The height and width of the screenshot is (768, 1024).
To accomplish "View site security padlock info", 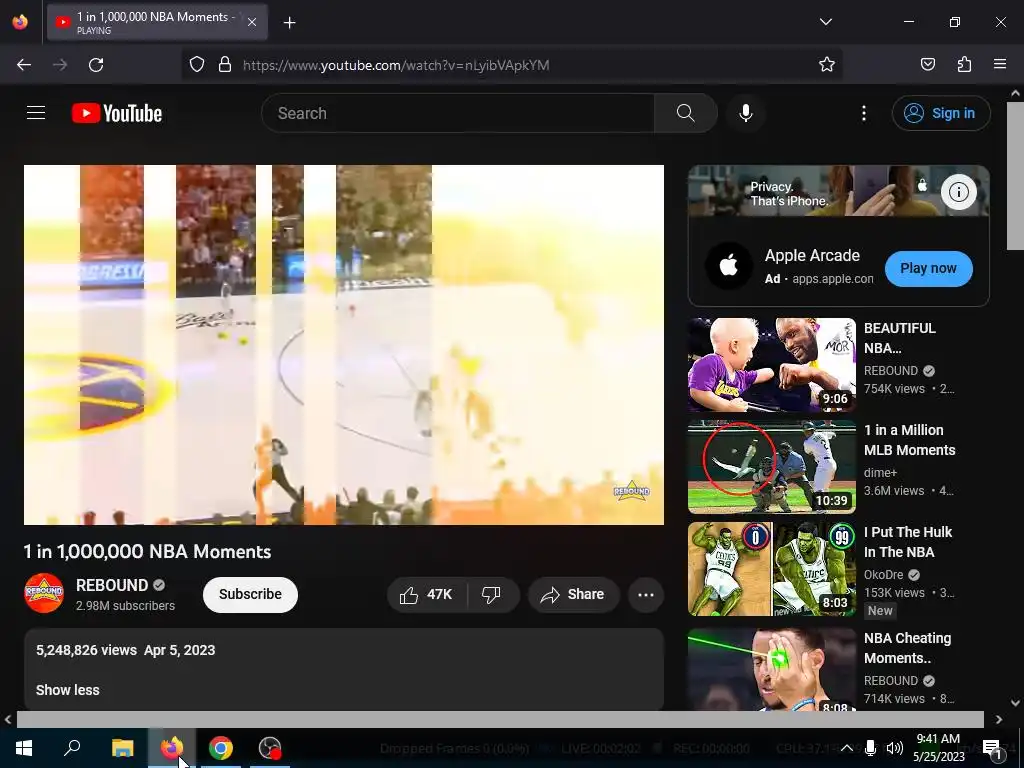I will [x=225, y=65].
